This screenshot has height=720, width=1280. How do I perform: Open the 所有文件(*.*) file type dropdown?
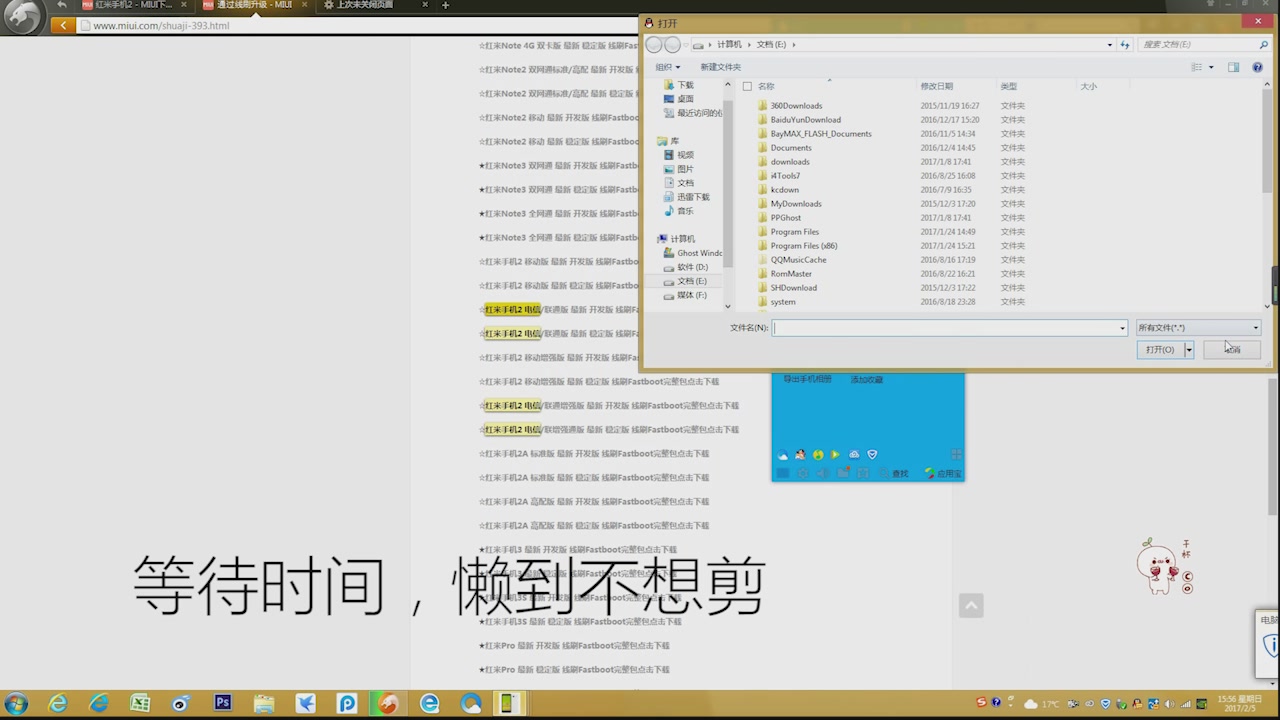1198,327
